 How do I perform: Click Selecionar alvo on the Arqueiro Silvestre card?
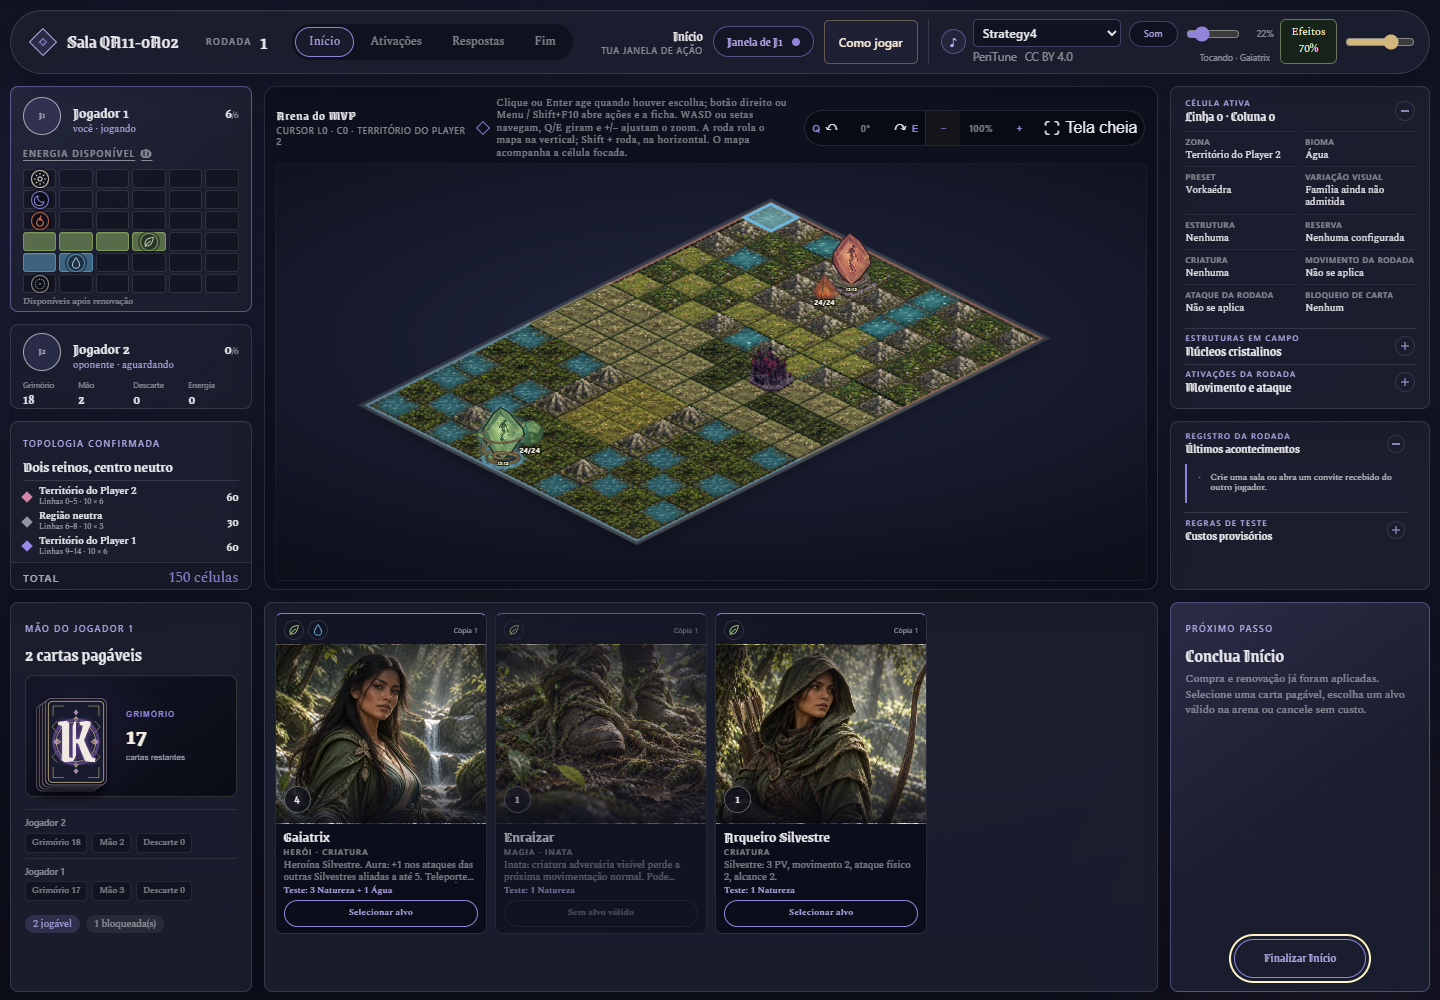[821, 913]
